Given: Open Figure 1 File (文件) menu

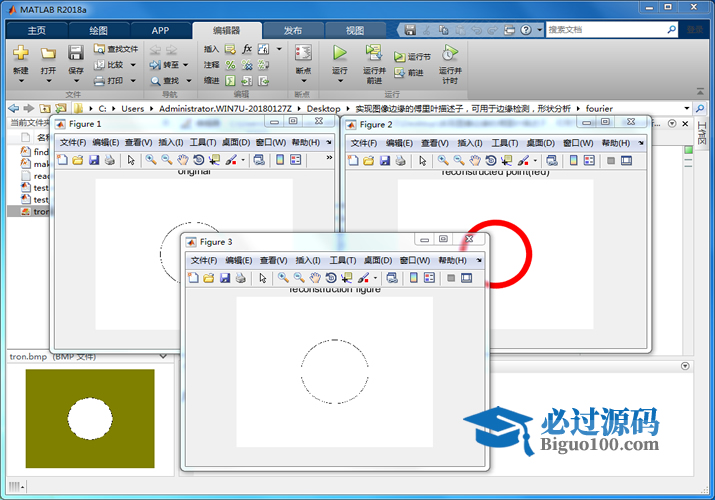Looking at the screenshot, I should pyautogui.click(x=73, y=143).
